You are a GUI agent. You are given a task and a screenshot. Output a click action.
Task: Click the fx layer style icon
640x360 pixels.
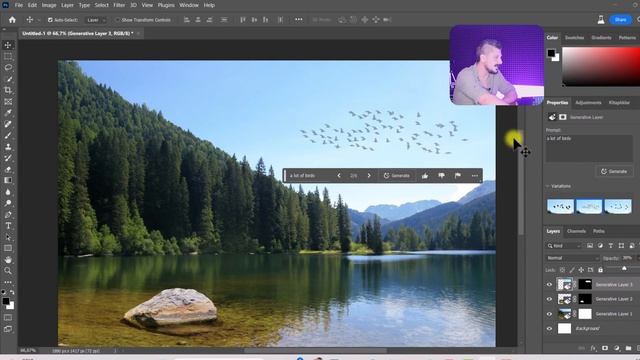pyautogui.click(x=593, y=348)
